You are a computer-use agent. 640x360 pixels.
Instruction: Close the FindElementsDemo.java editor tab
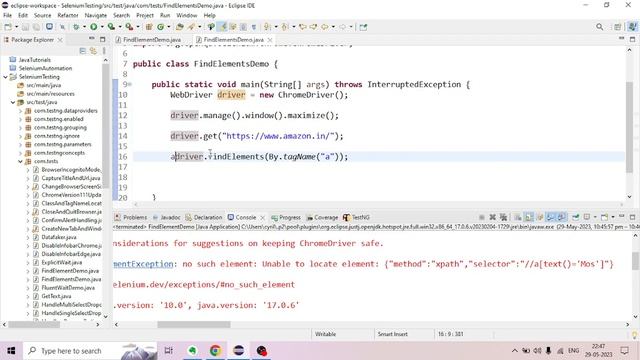(x=270, y=40)
